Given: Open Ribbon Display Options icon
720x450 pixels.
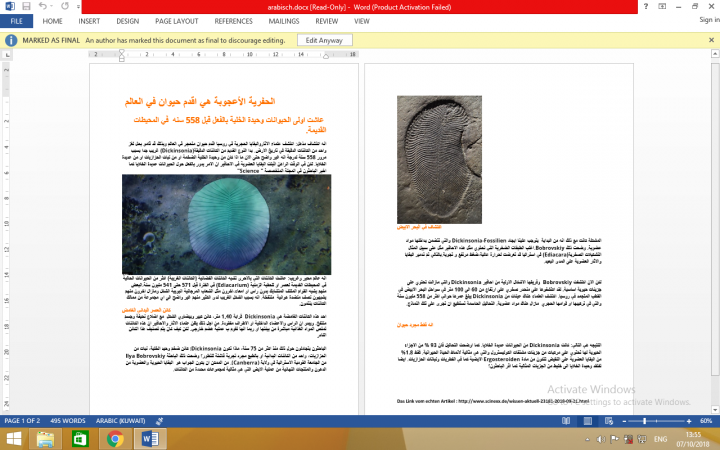Looking at the screenshot, I should (662, 6).
